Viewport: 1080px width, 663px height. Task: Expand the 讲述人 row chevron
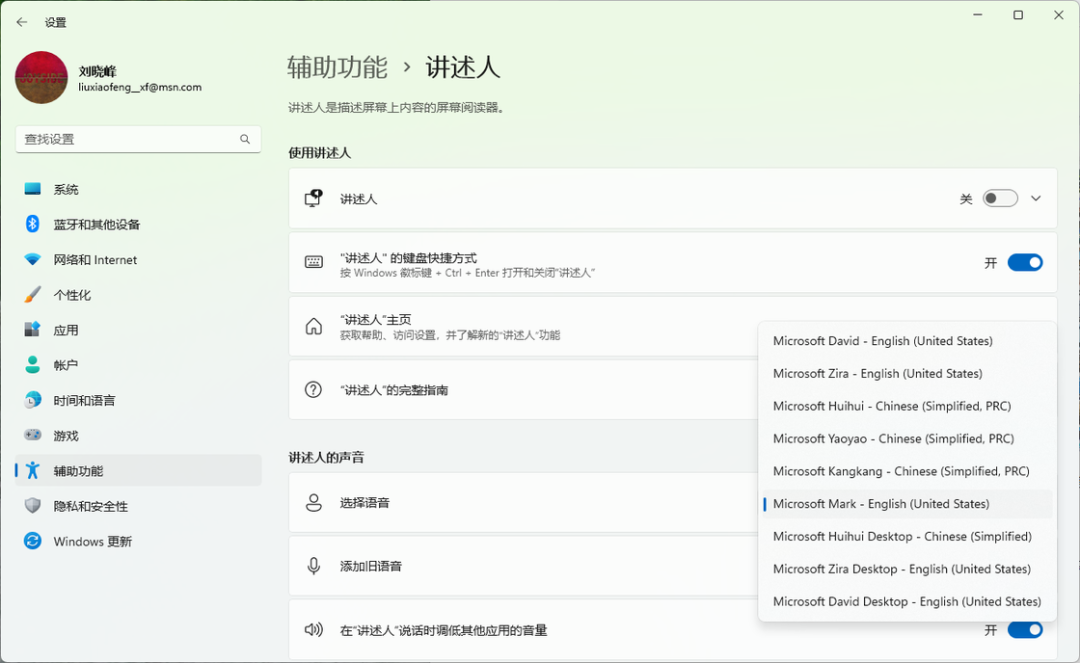pos(1035,198)
